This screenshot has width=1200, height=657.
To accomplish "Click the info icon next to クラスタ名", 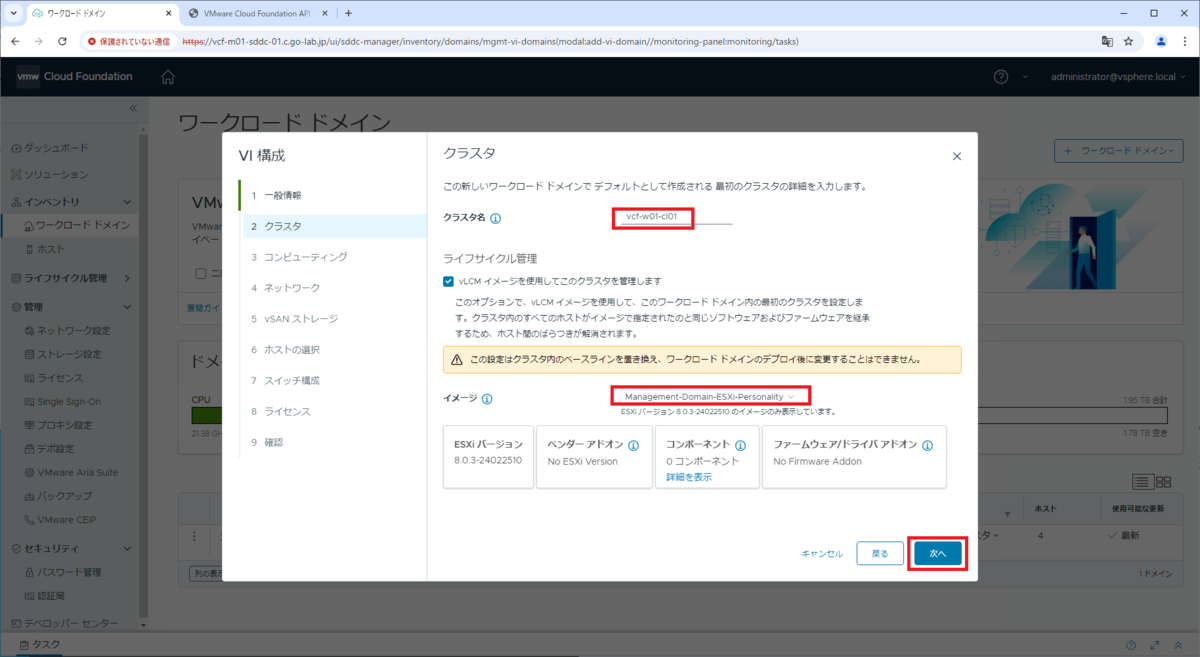I will point(496,218).
